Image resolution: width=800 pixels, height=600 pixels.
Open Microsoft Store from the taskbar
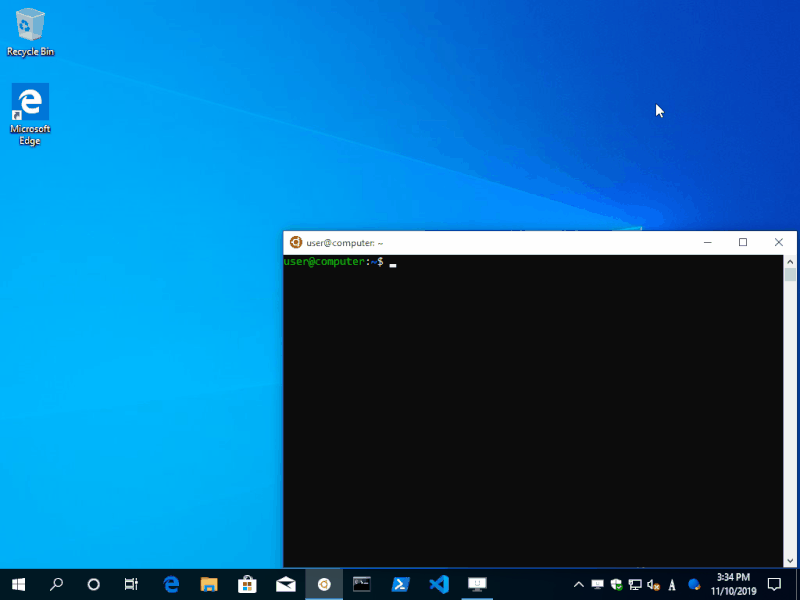(x=247, y=584)
